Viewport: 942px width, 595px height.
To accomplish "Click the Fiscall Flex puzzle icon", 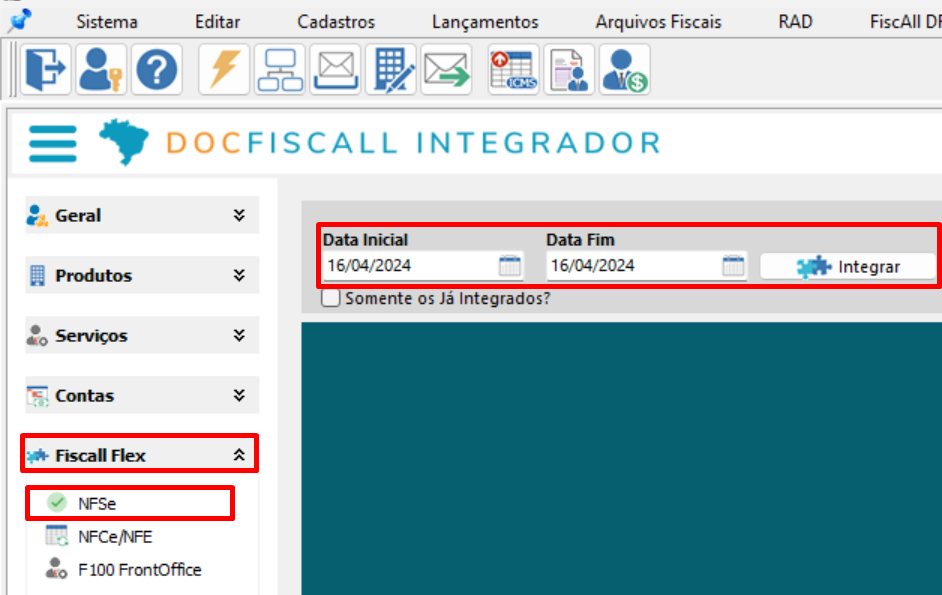I will [38, 456].
